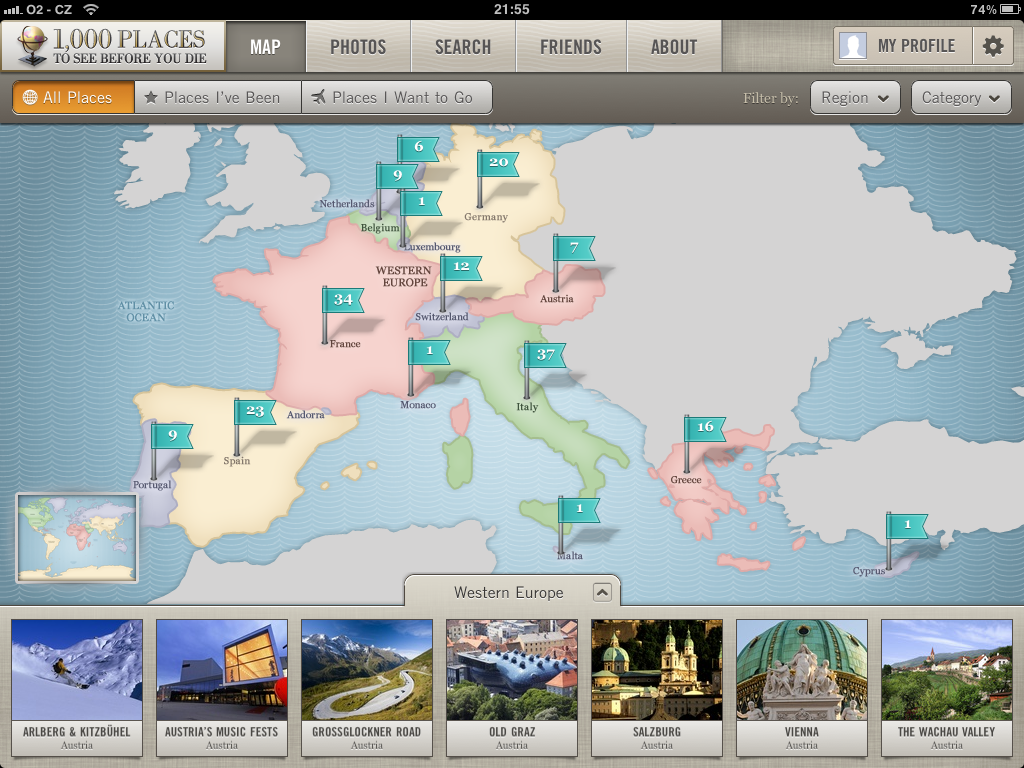This screenshot has height=768, width=1024.
Task: Show All Places filter
Action: pos(74,97)
